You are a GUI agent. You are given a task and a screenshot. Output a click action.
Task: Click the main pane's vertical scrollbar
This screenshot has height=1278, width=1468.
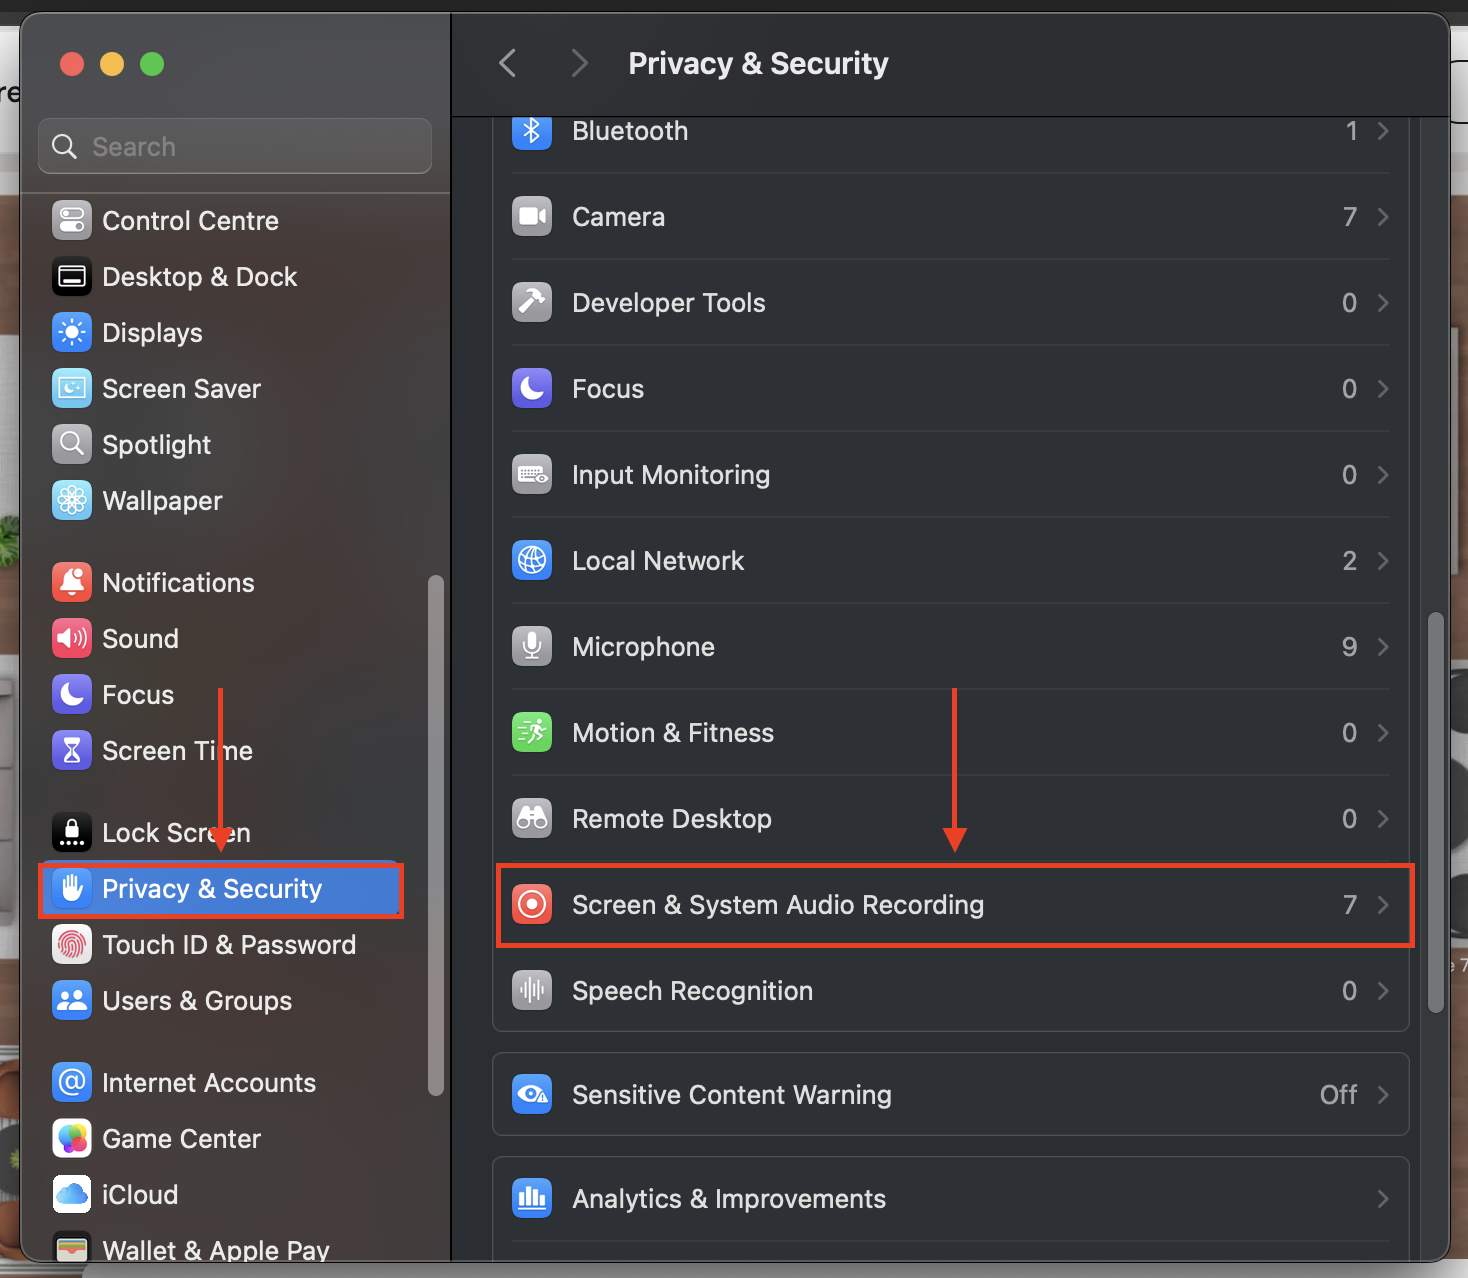click(1436, 810)
